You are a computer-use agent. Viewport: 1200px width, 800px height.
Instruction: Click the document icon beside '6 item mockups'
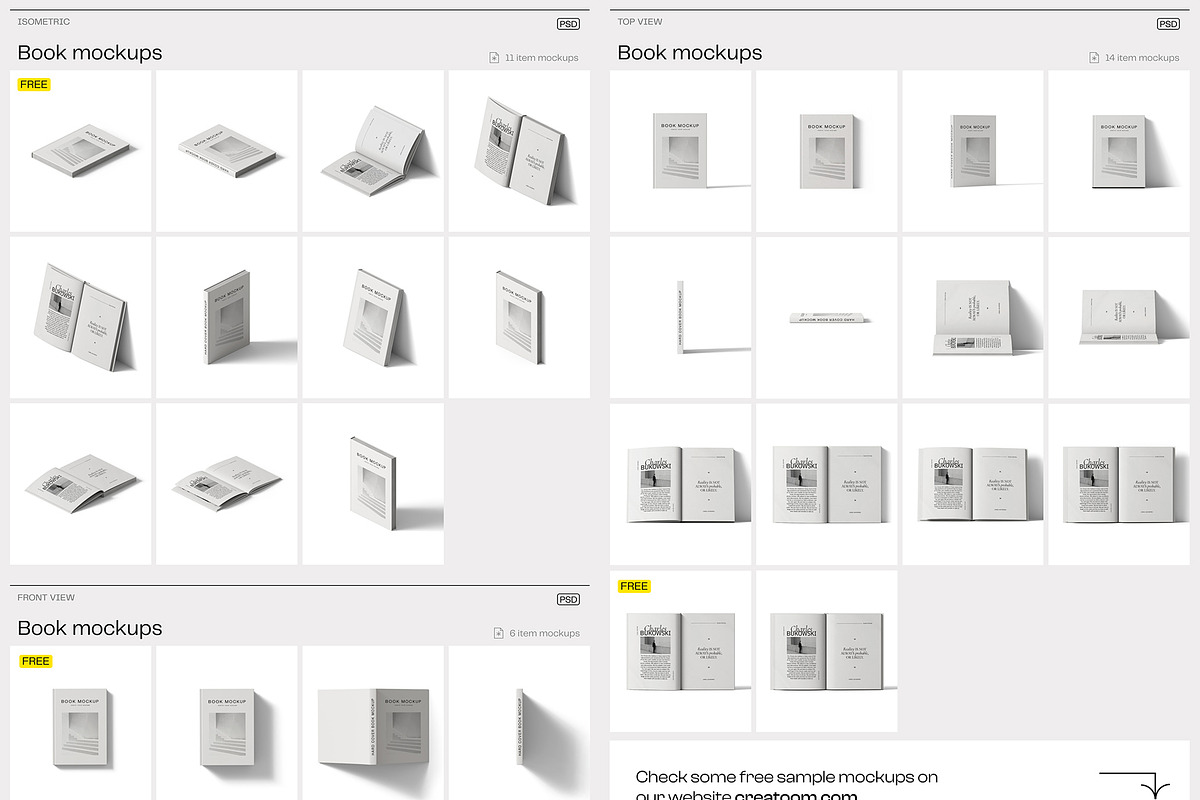click(x=499, y=633)
